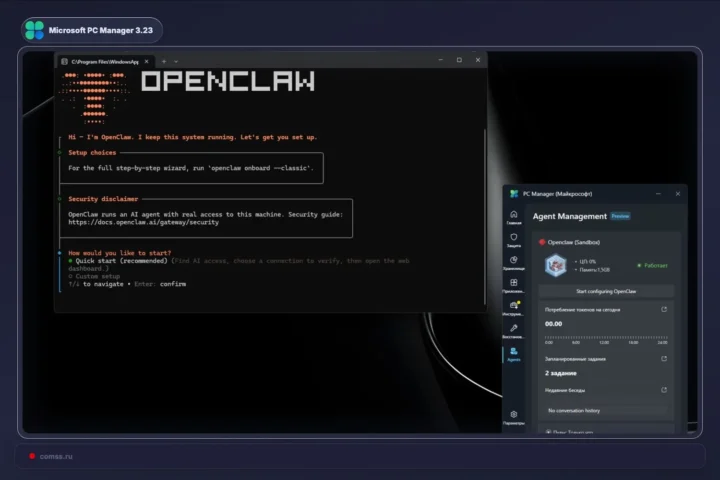720x480 pixels.
Task: Open the Защита protection shield section
Action: coord(514,240)
